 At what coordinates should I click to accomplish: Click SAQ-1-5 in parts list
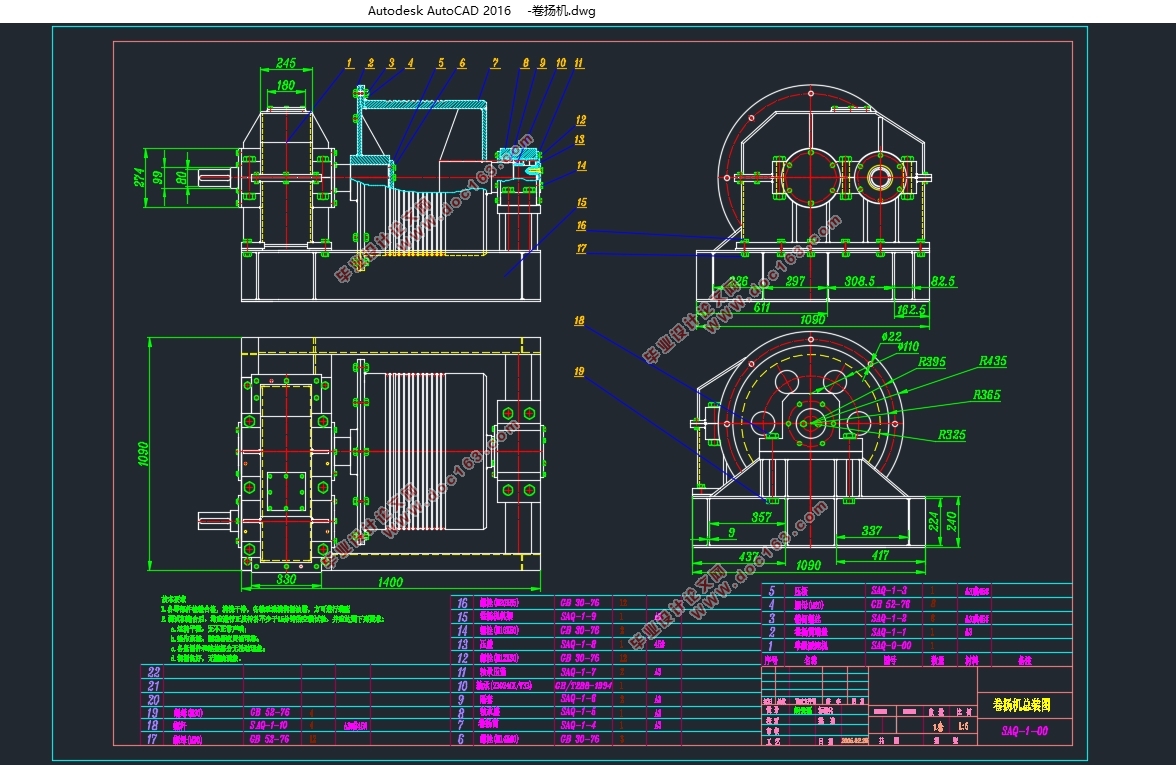pyautogui.click(x=579, y=711)
